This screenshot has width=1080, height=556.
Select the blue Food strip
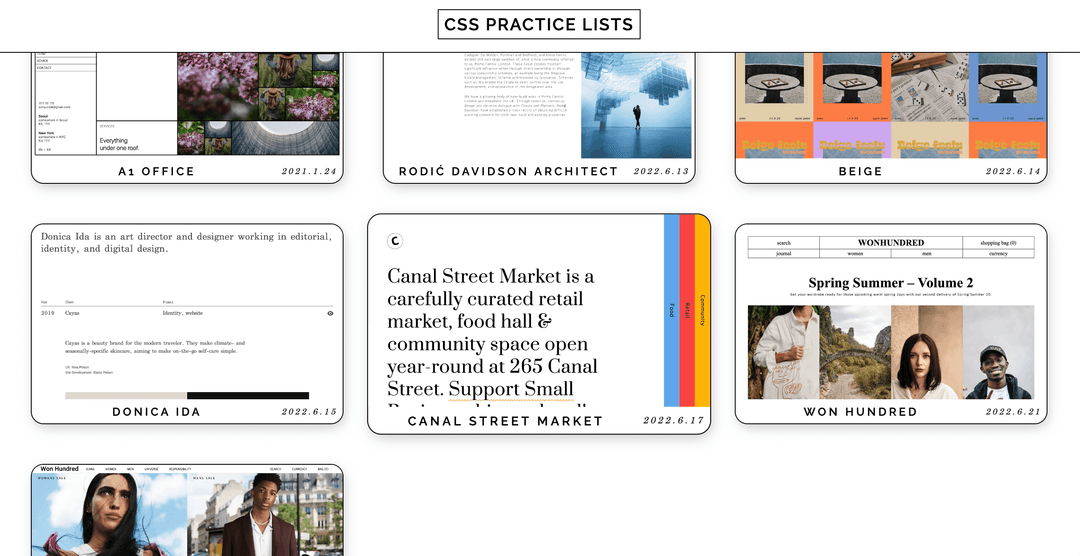click(x=672, y=310)
